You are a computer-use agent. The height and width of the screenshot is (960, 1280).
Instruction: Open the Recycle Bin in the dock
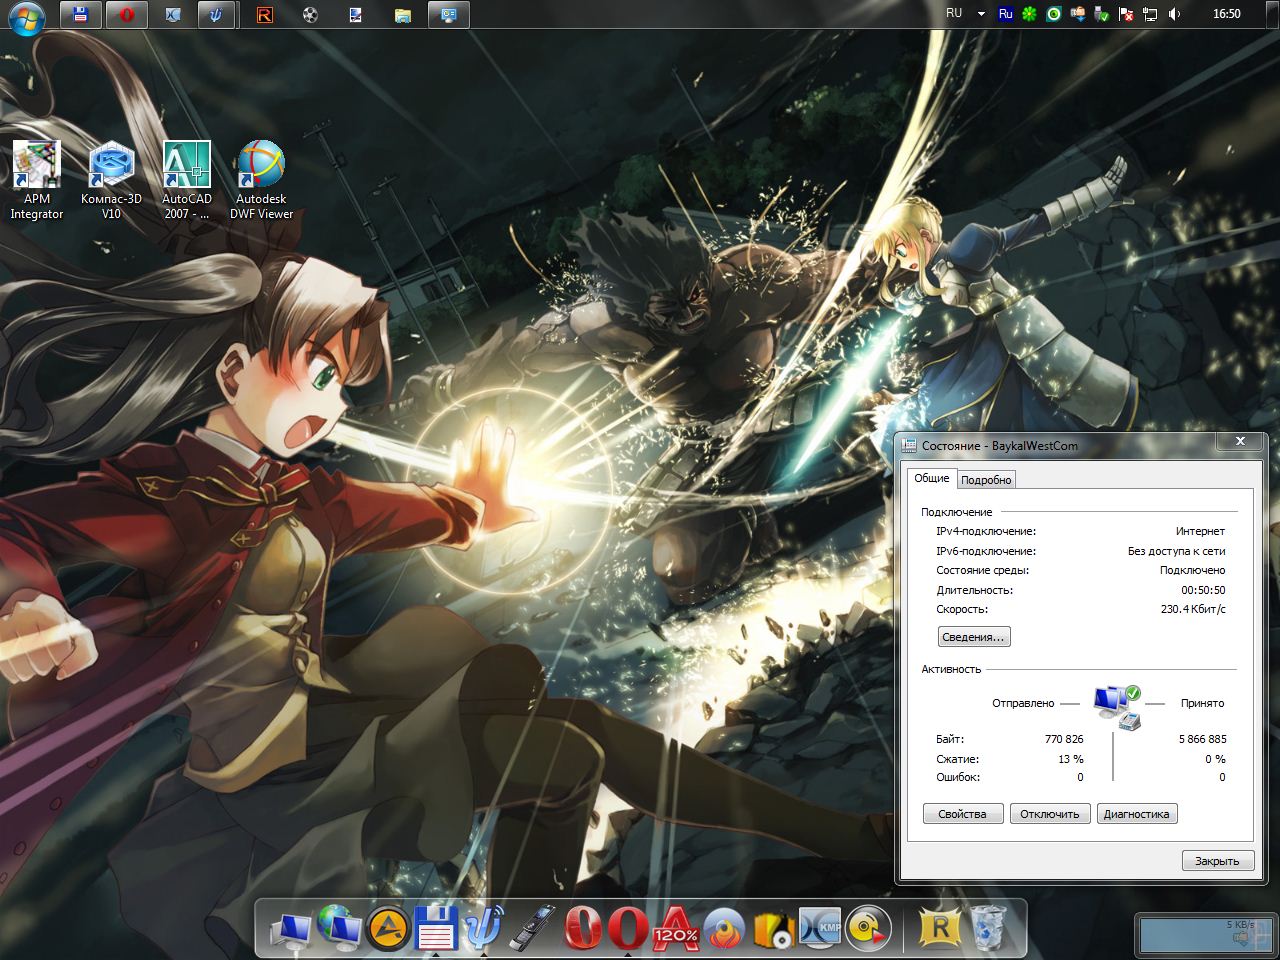point(988,927)
